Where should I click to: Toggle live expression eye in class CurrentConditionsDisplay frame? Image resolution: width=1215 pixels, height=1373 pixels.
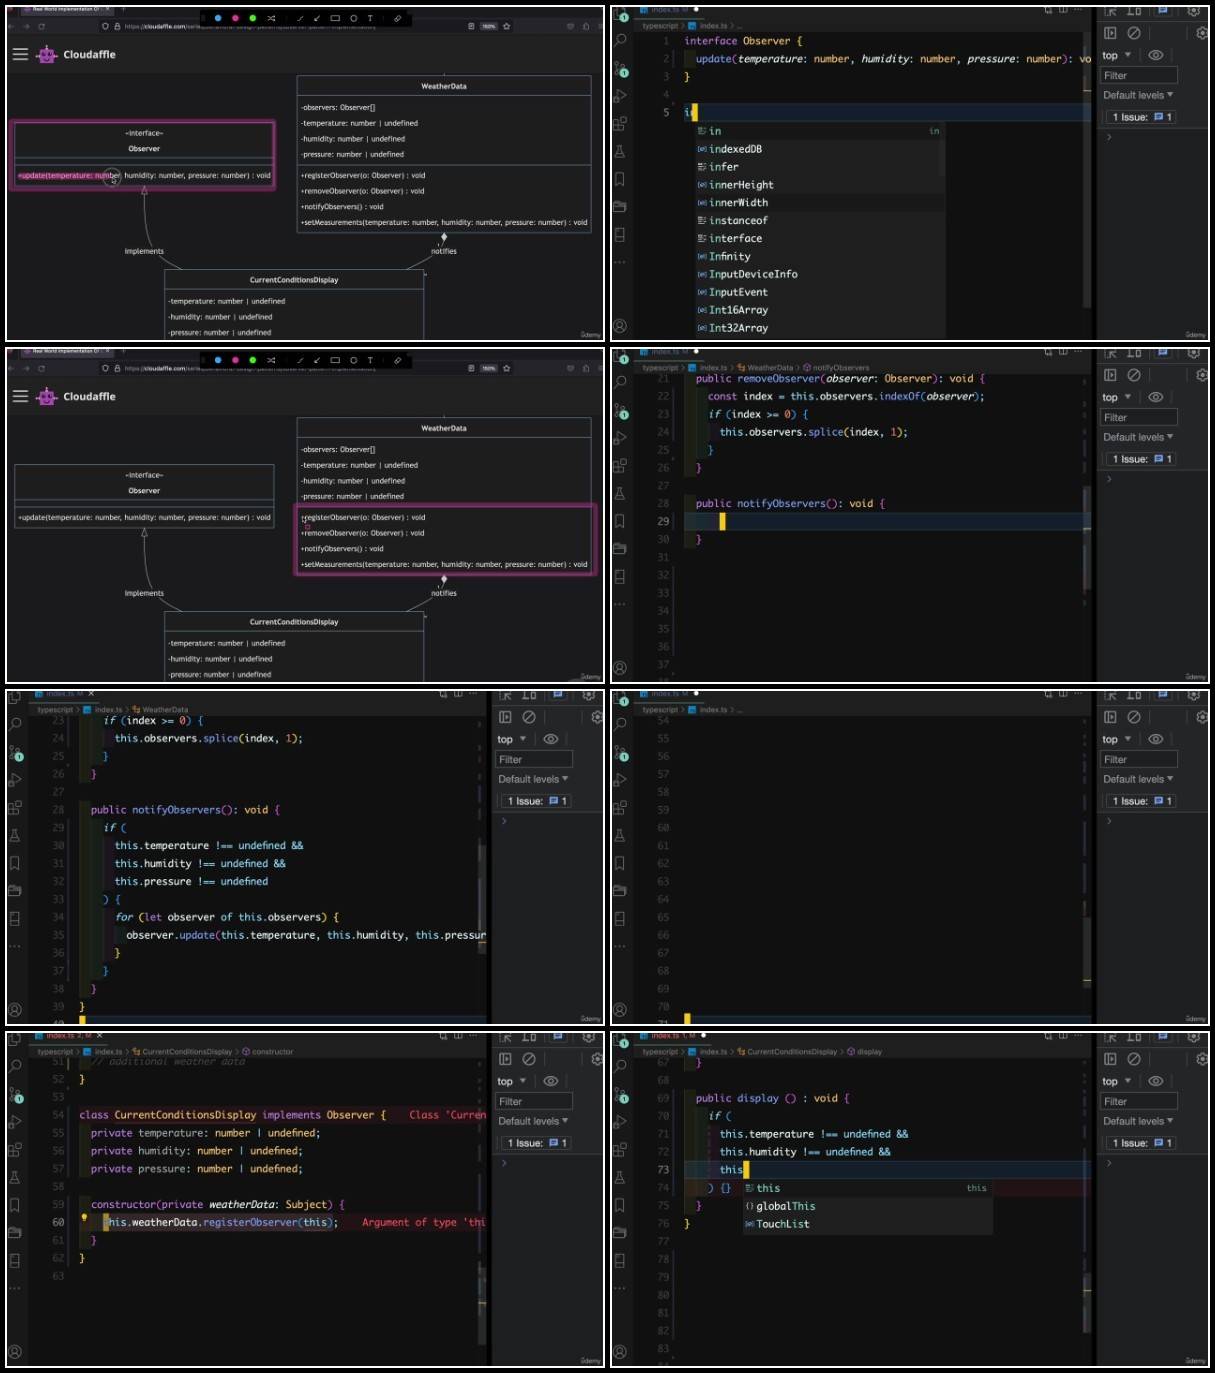[x=550, y=1081]
